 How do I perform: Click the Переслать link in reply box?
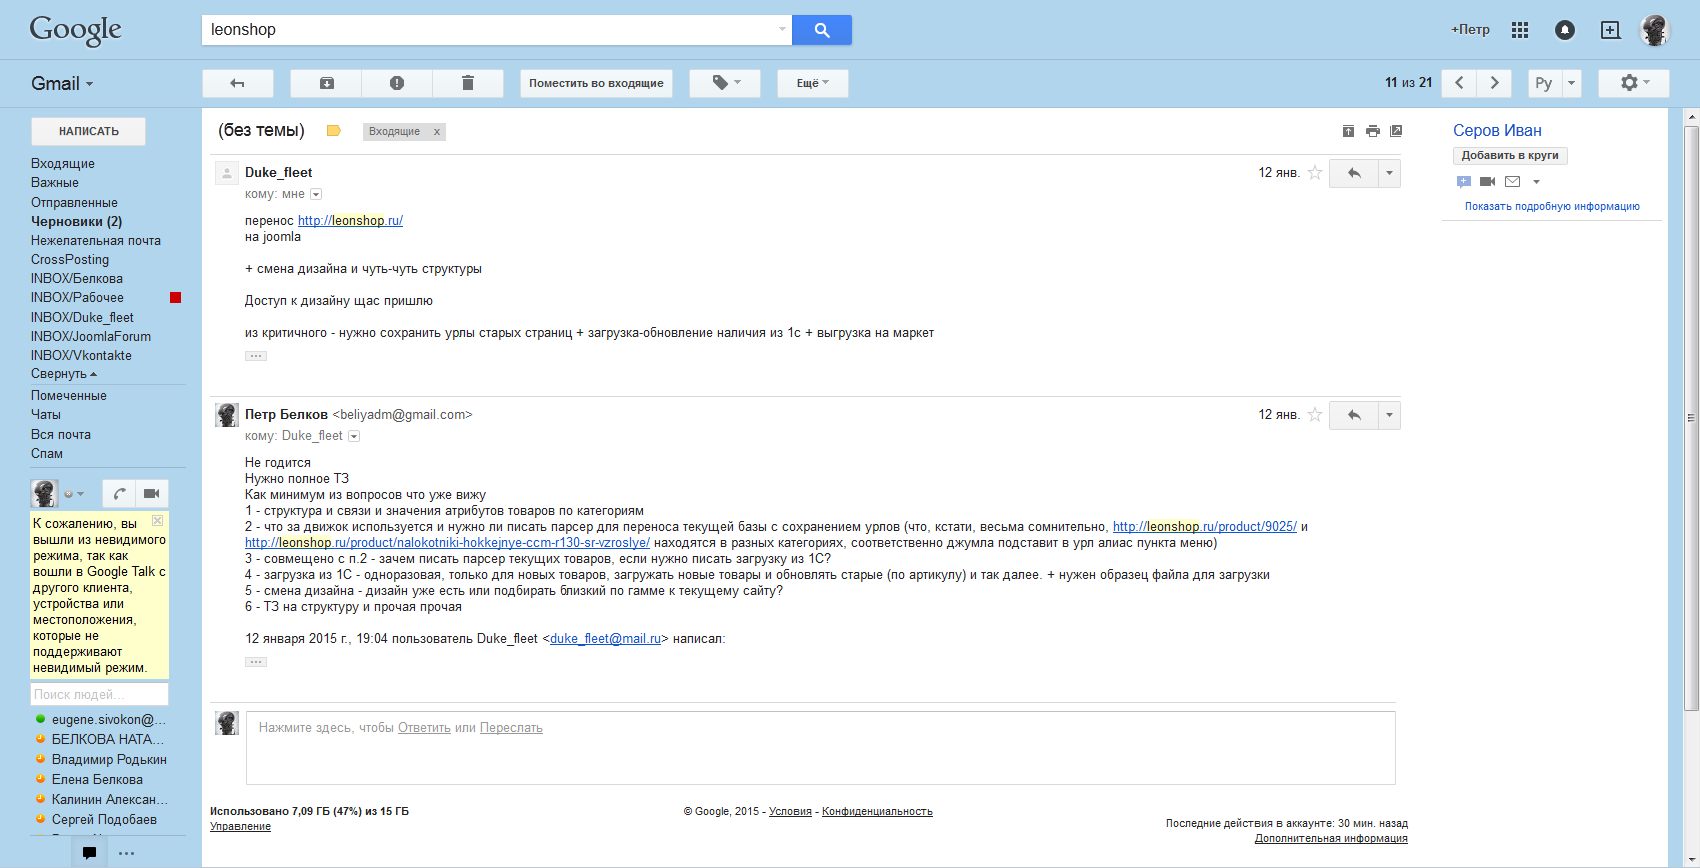pos(511,728)
